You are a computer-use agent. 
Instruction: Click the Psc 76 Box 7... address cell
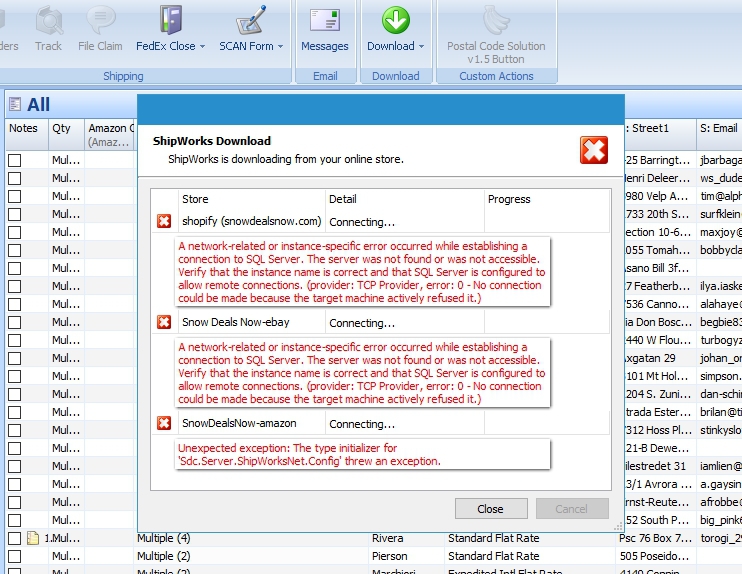click(655, 538)
